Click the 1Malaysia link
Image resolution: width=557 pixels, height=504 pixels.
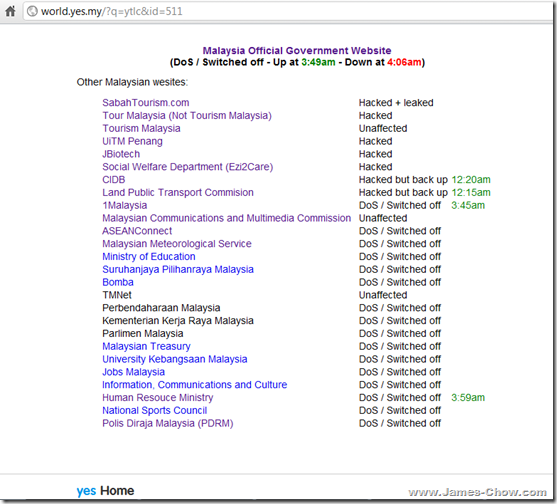pos(125,205)
